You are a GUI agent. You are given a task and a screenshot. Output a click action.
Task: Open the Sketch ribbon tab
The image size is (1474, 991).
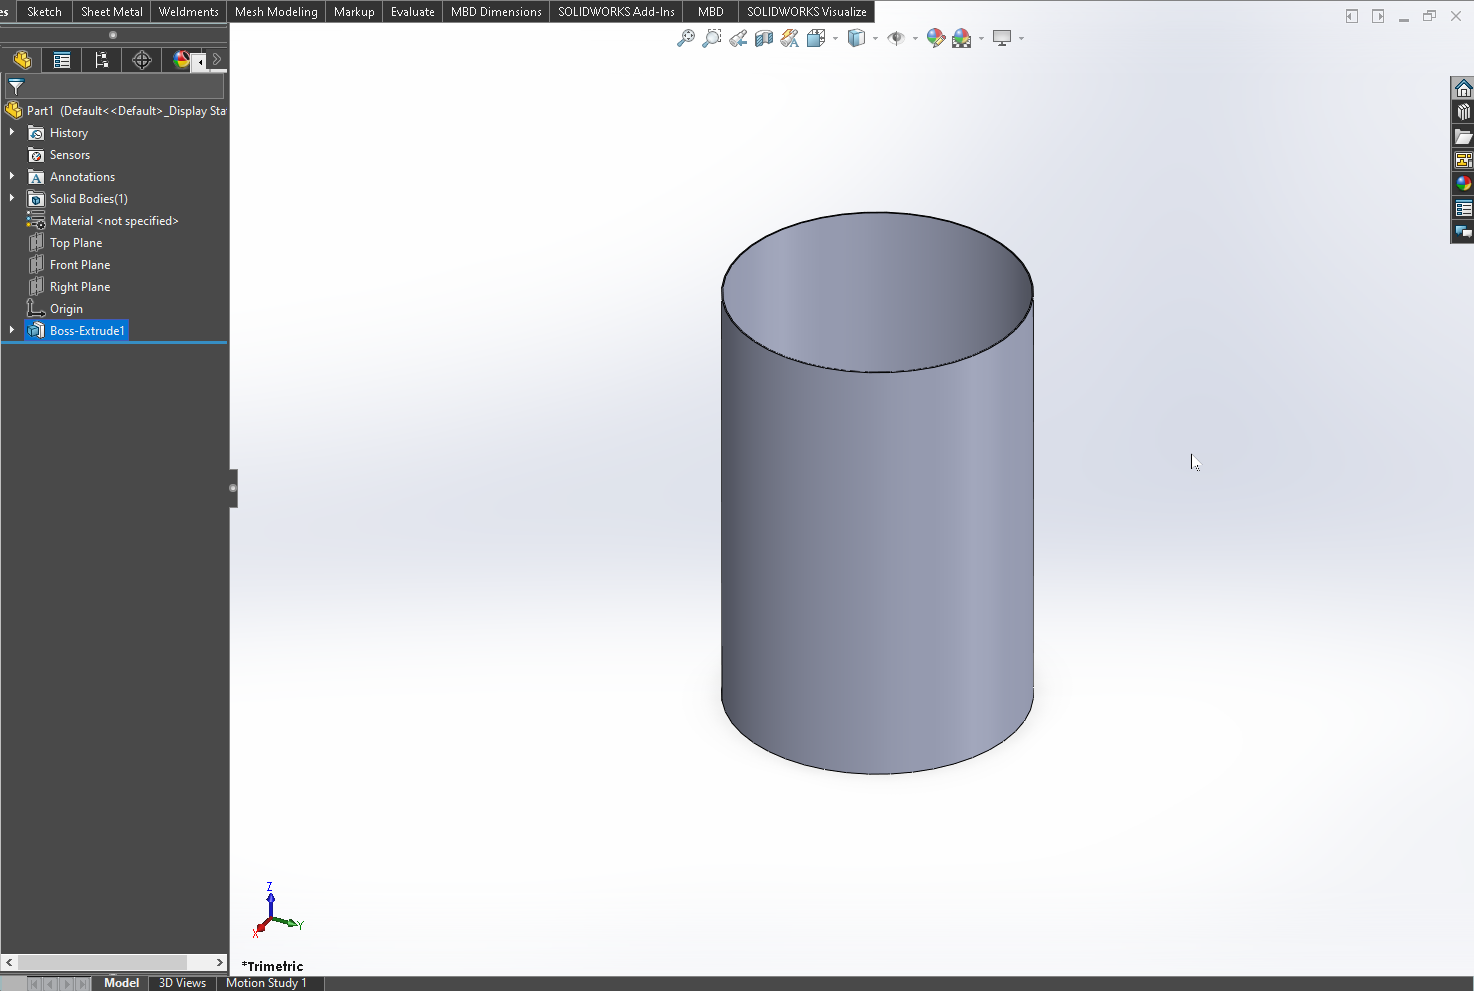pos(44,12)
